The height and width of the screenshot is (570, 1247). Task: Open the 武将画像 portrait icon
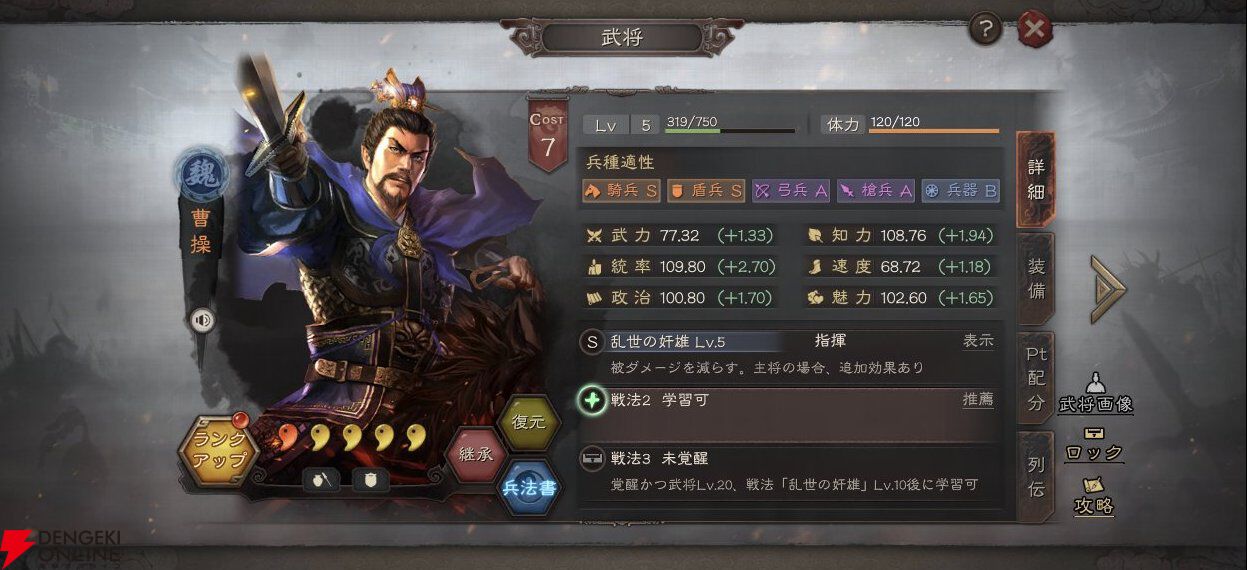[x=1095, y=394]
